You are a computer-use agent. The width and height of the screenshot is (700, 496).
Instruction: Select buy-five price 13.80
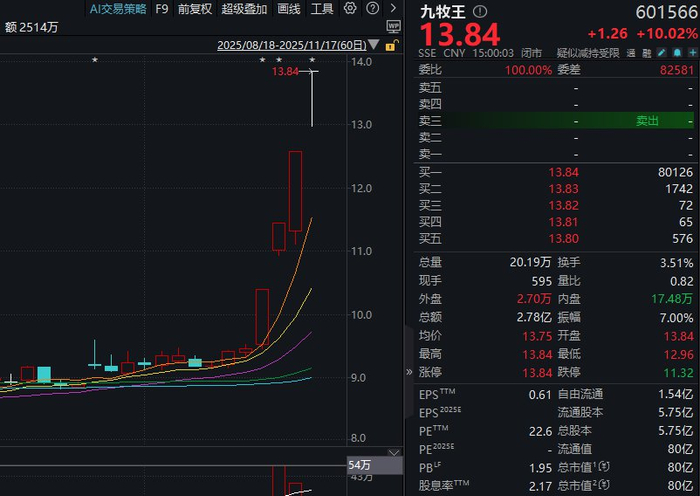[x=563, y=238]
